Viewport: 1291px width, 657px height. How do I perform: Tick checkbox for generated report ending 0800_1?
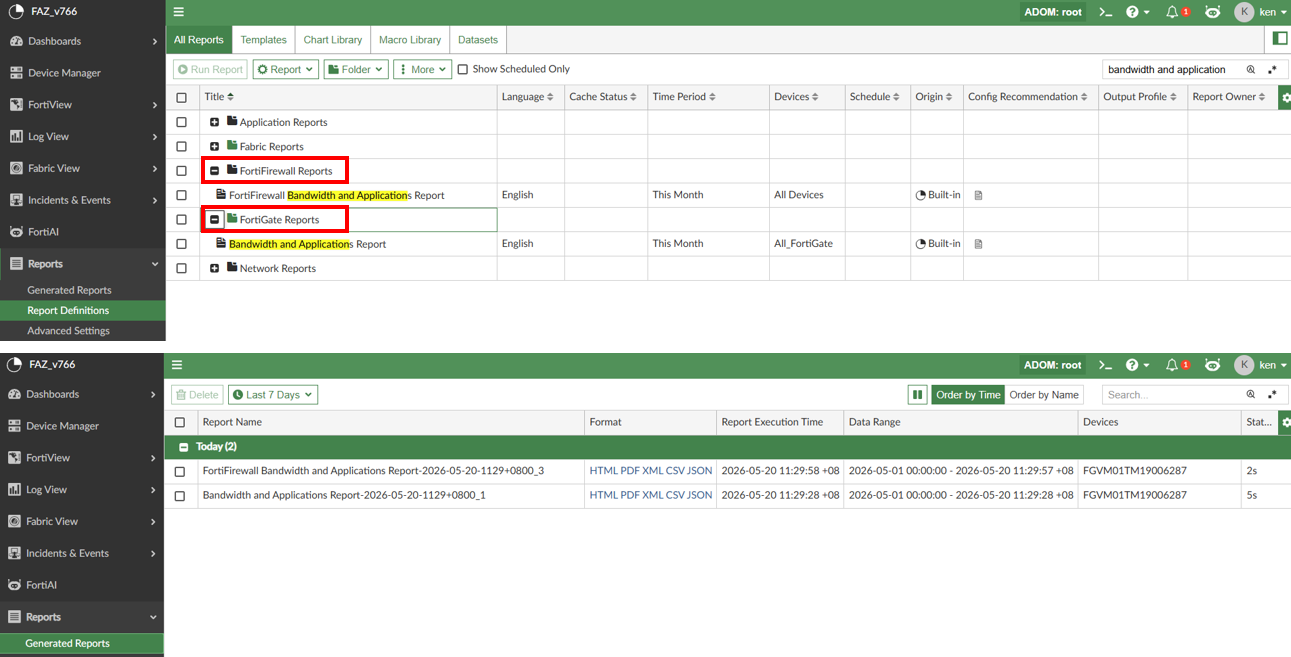[x=180, y=496]
